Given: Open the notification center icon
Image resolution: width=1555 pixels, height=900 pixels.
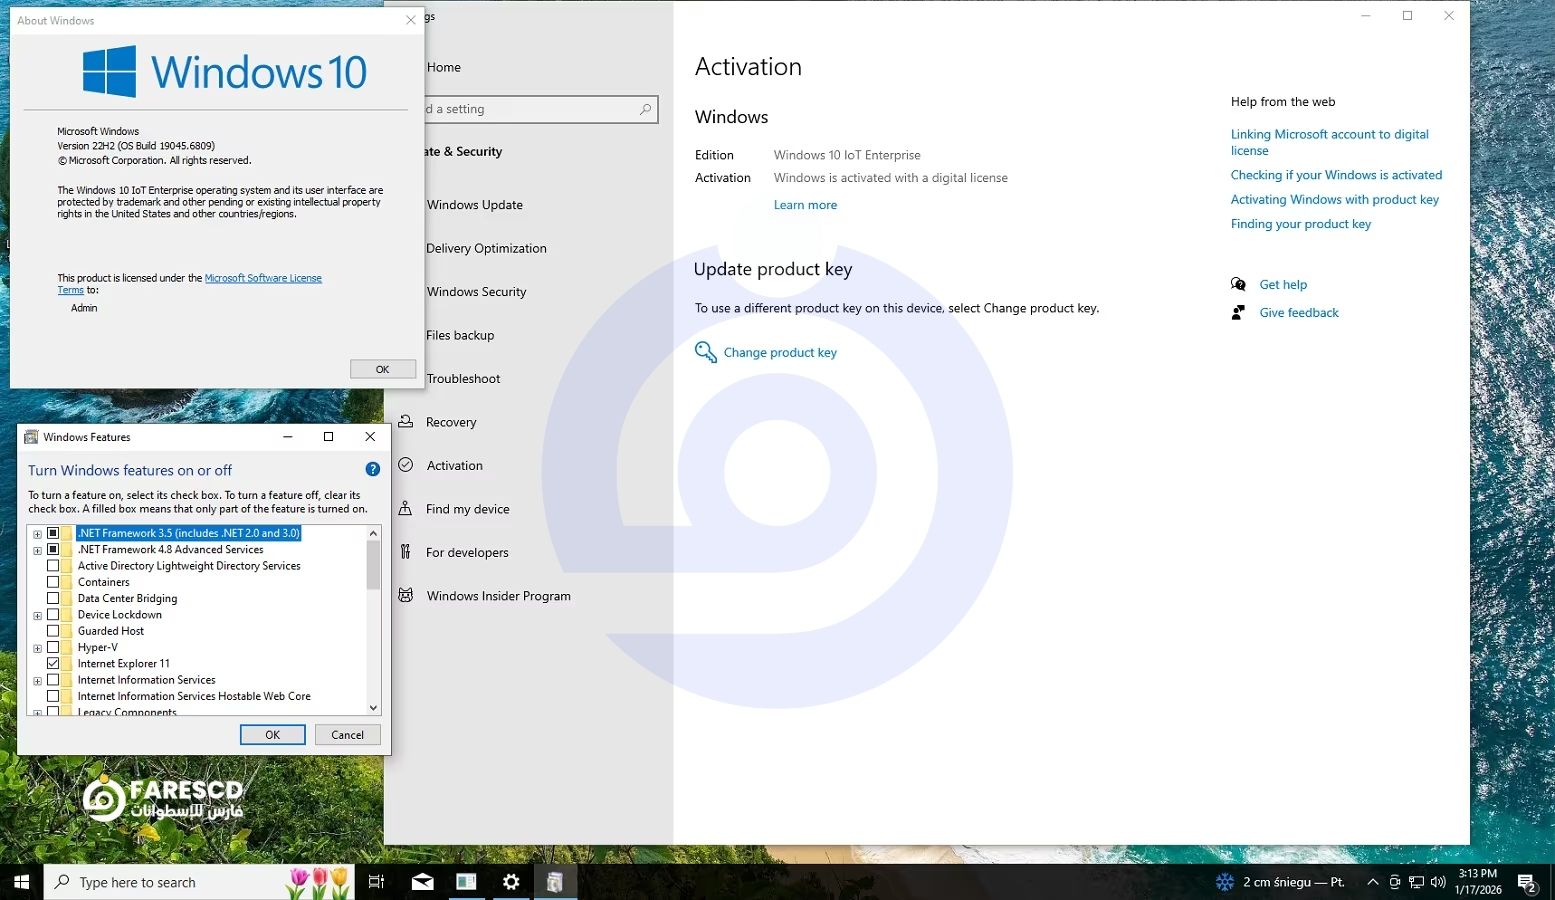Looking at the screenshot, I should tap(1526, 882).
